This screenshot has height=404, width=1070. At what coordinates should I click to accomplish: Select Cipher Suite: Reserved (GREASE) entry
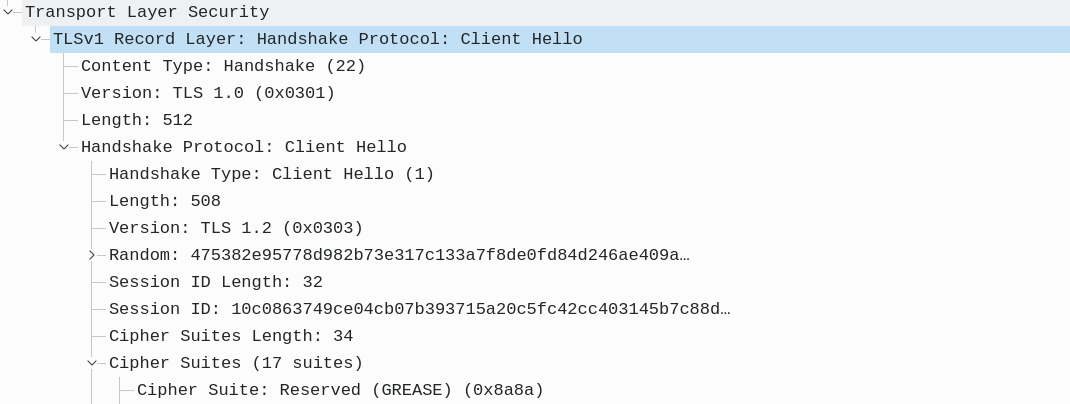click(340, 390)
